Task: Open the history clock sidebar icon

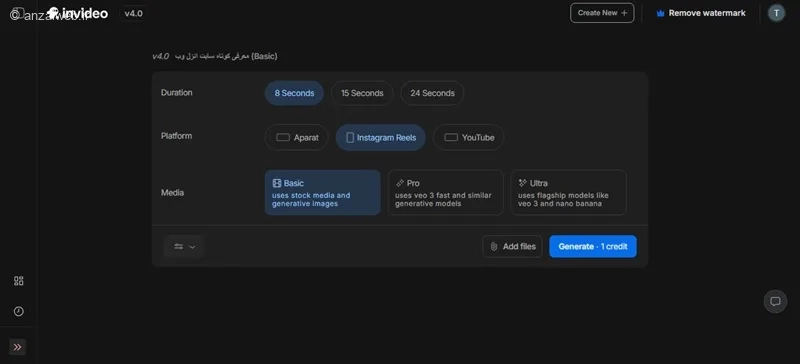Action: point(18,311)
